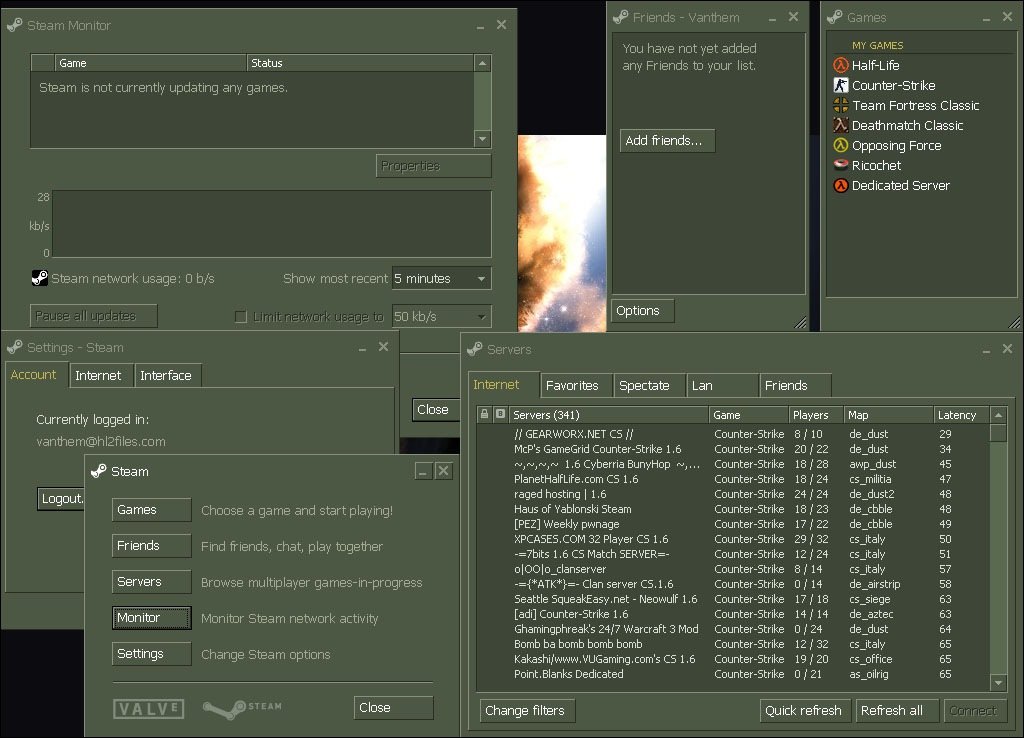Click Steam logo in Games window title

point(835,18)
